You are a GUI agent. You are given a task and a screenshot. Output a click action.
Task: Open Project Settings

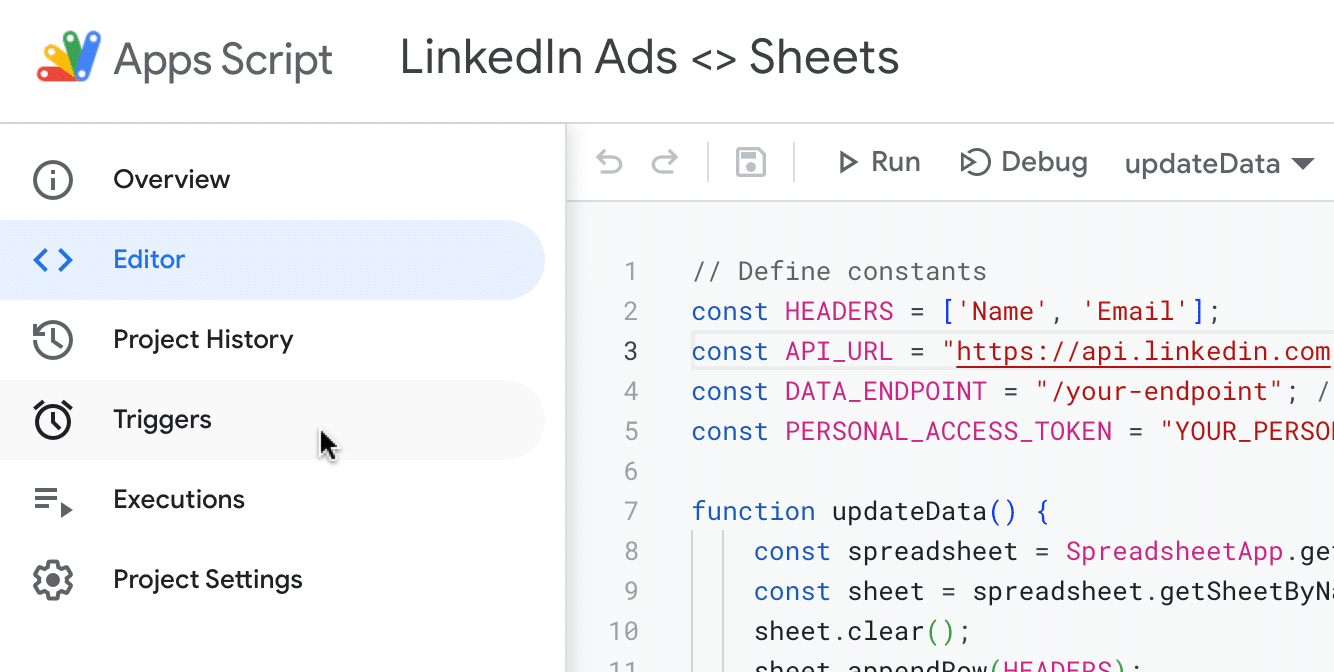point(272,580)
